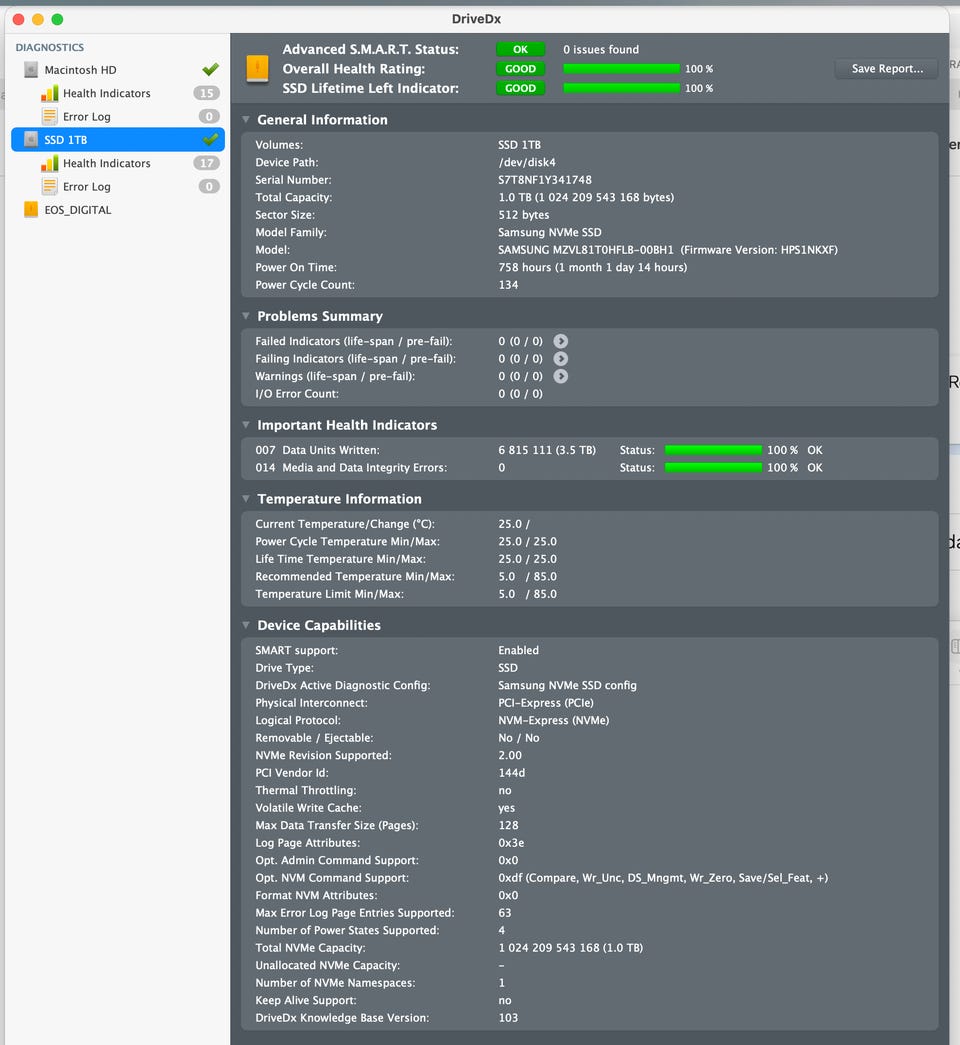Viewport: 960px width, 1045px height.
Task: Click model SAMSUNG MZVL81T0HFLB-00BH1 value
Action: [586, 250]
